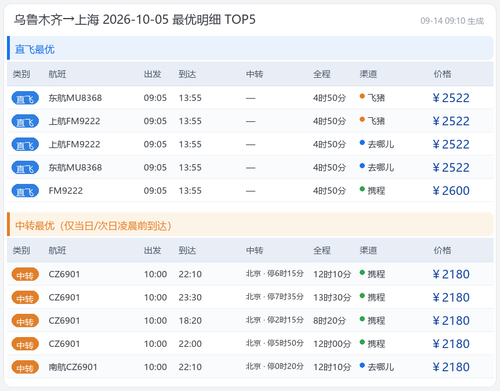Select 上航FM9222 in the 飞猪 row

point(74,121)
